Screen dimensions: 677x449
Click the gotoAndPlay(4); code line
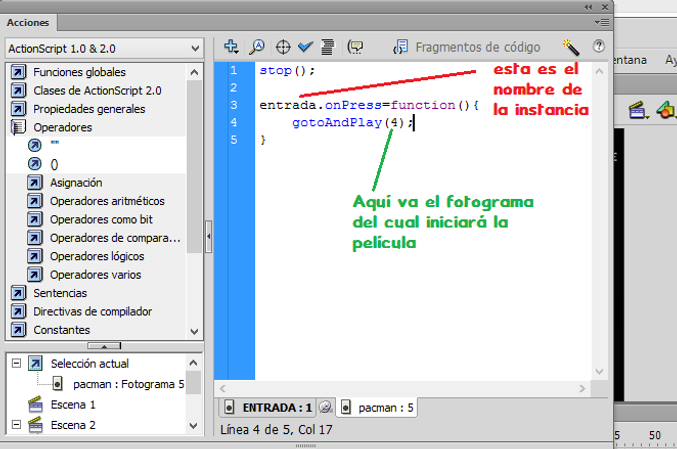(x=353, y=123)
